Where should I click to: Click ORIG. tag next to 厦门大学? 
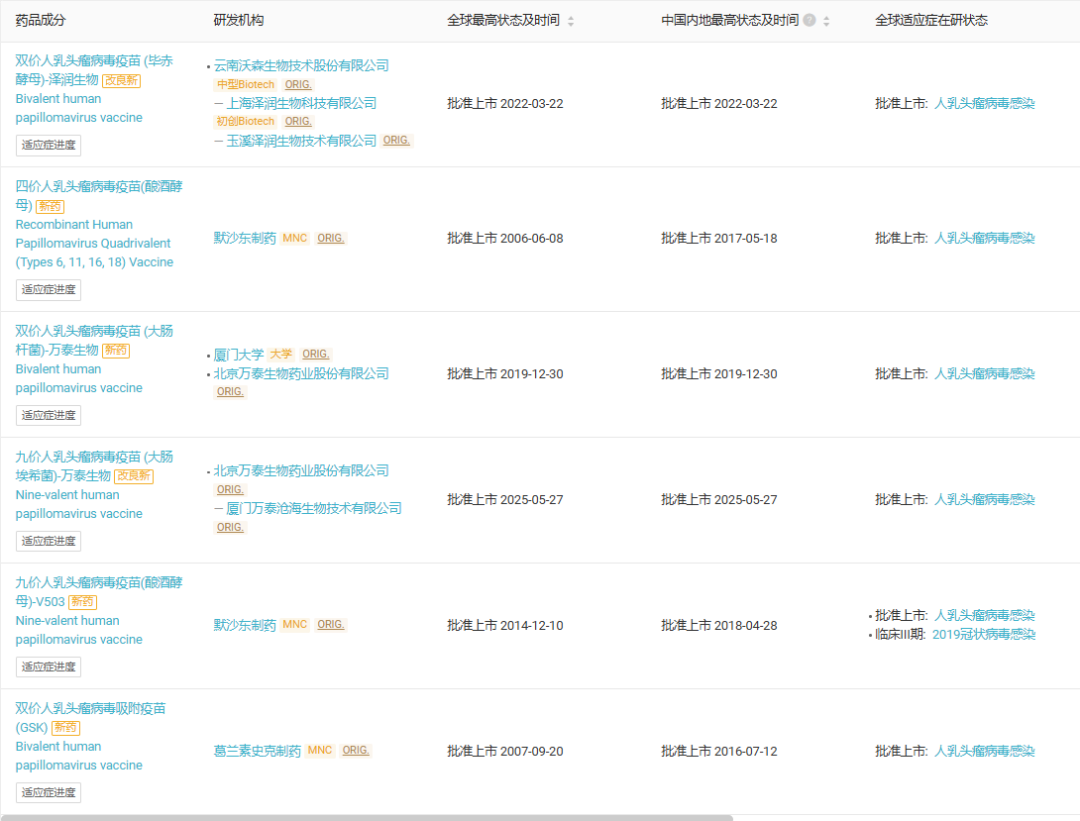click(315, 354)
